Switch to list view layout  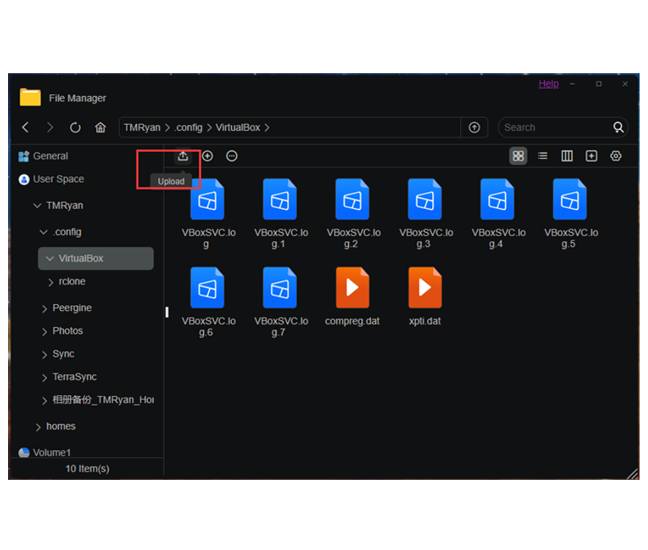click(x=542, y=156)
